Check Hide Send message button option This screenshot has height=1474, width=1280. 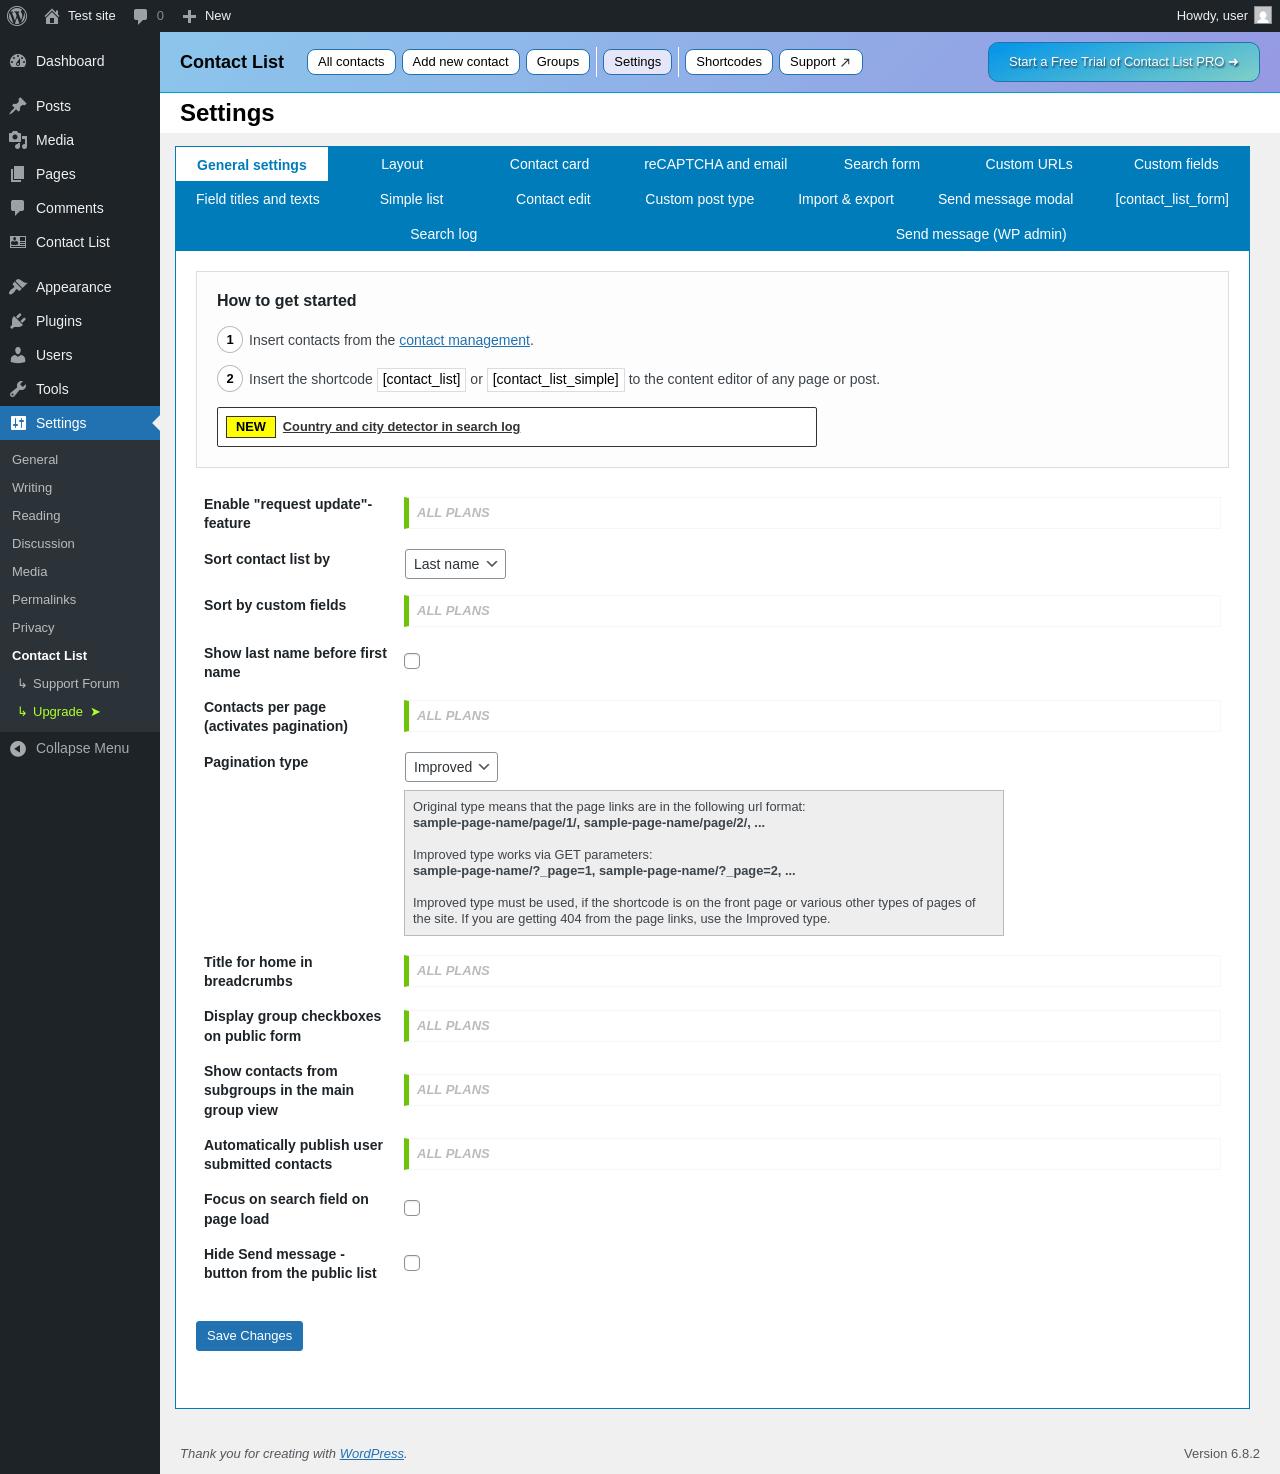click(x=412, y=1263)
